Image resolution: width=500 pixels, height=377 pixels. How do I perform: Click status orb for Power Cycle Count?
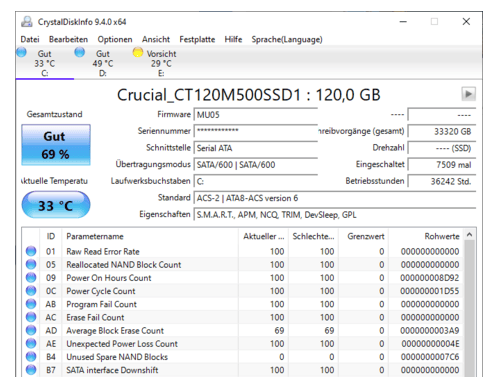click(31, 291)
